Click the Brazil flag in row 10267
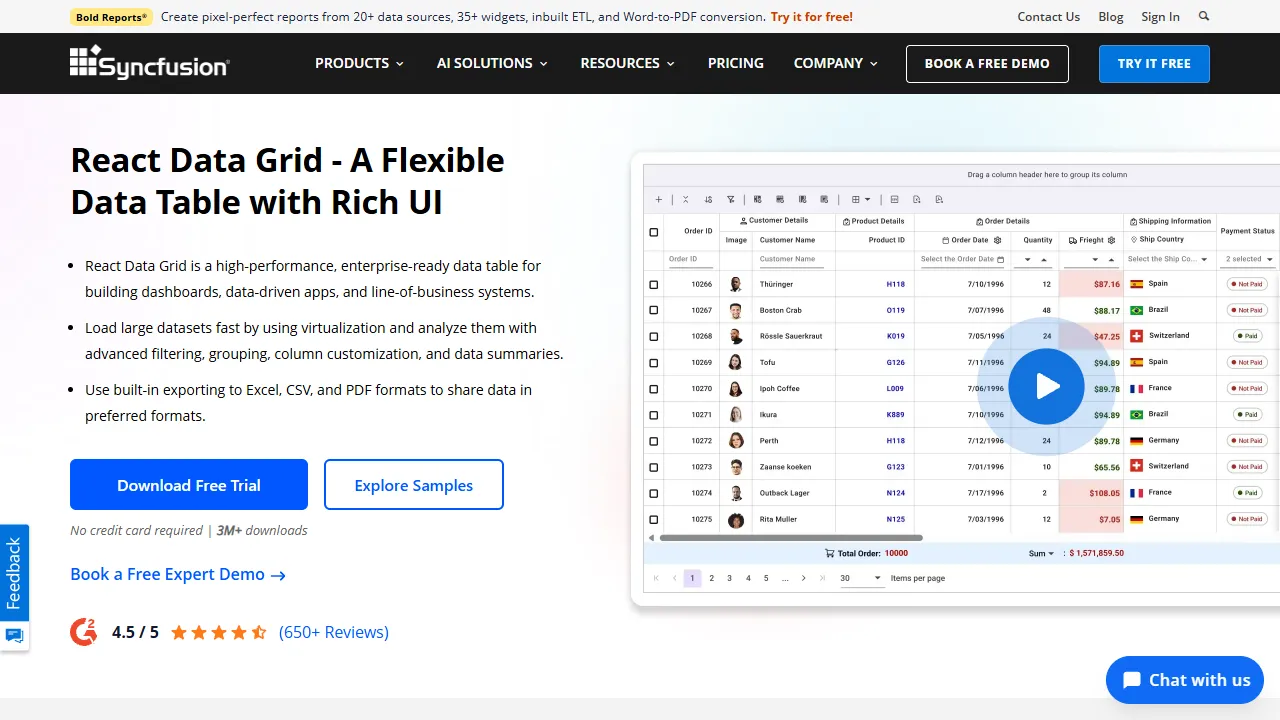Viewport: 1280px width, 720px height. 1136,310
